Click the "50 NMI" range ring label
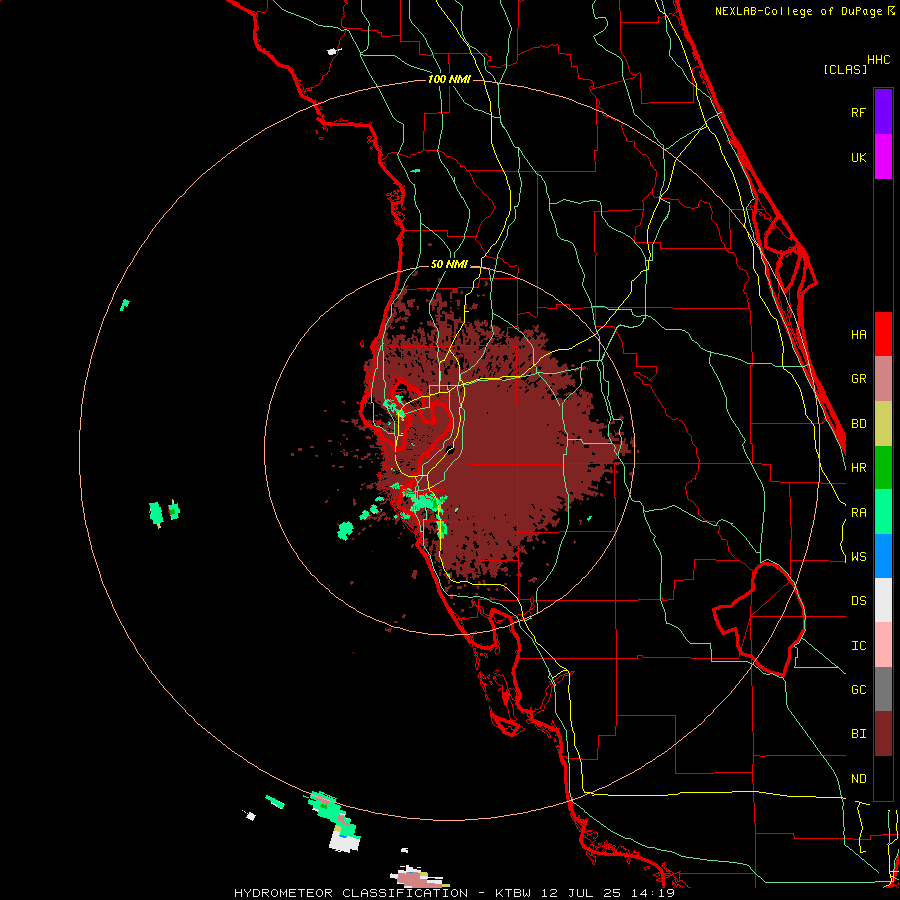 [449, 264]
